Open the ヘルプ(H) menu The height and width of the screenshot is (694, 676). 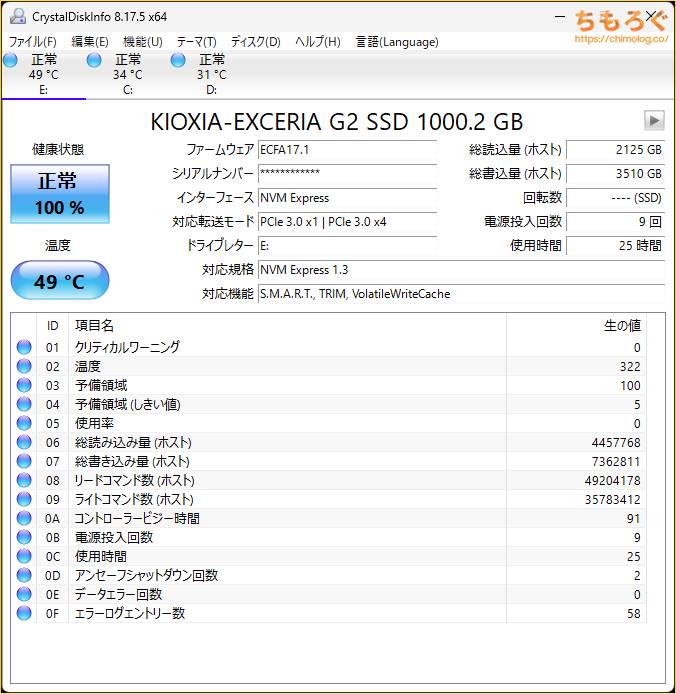pyautogui.click(x=318, y=42)
